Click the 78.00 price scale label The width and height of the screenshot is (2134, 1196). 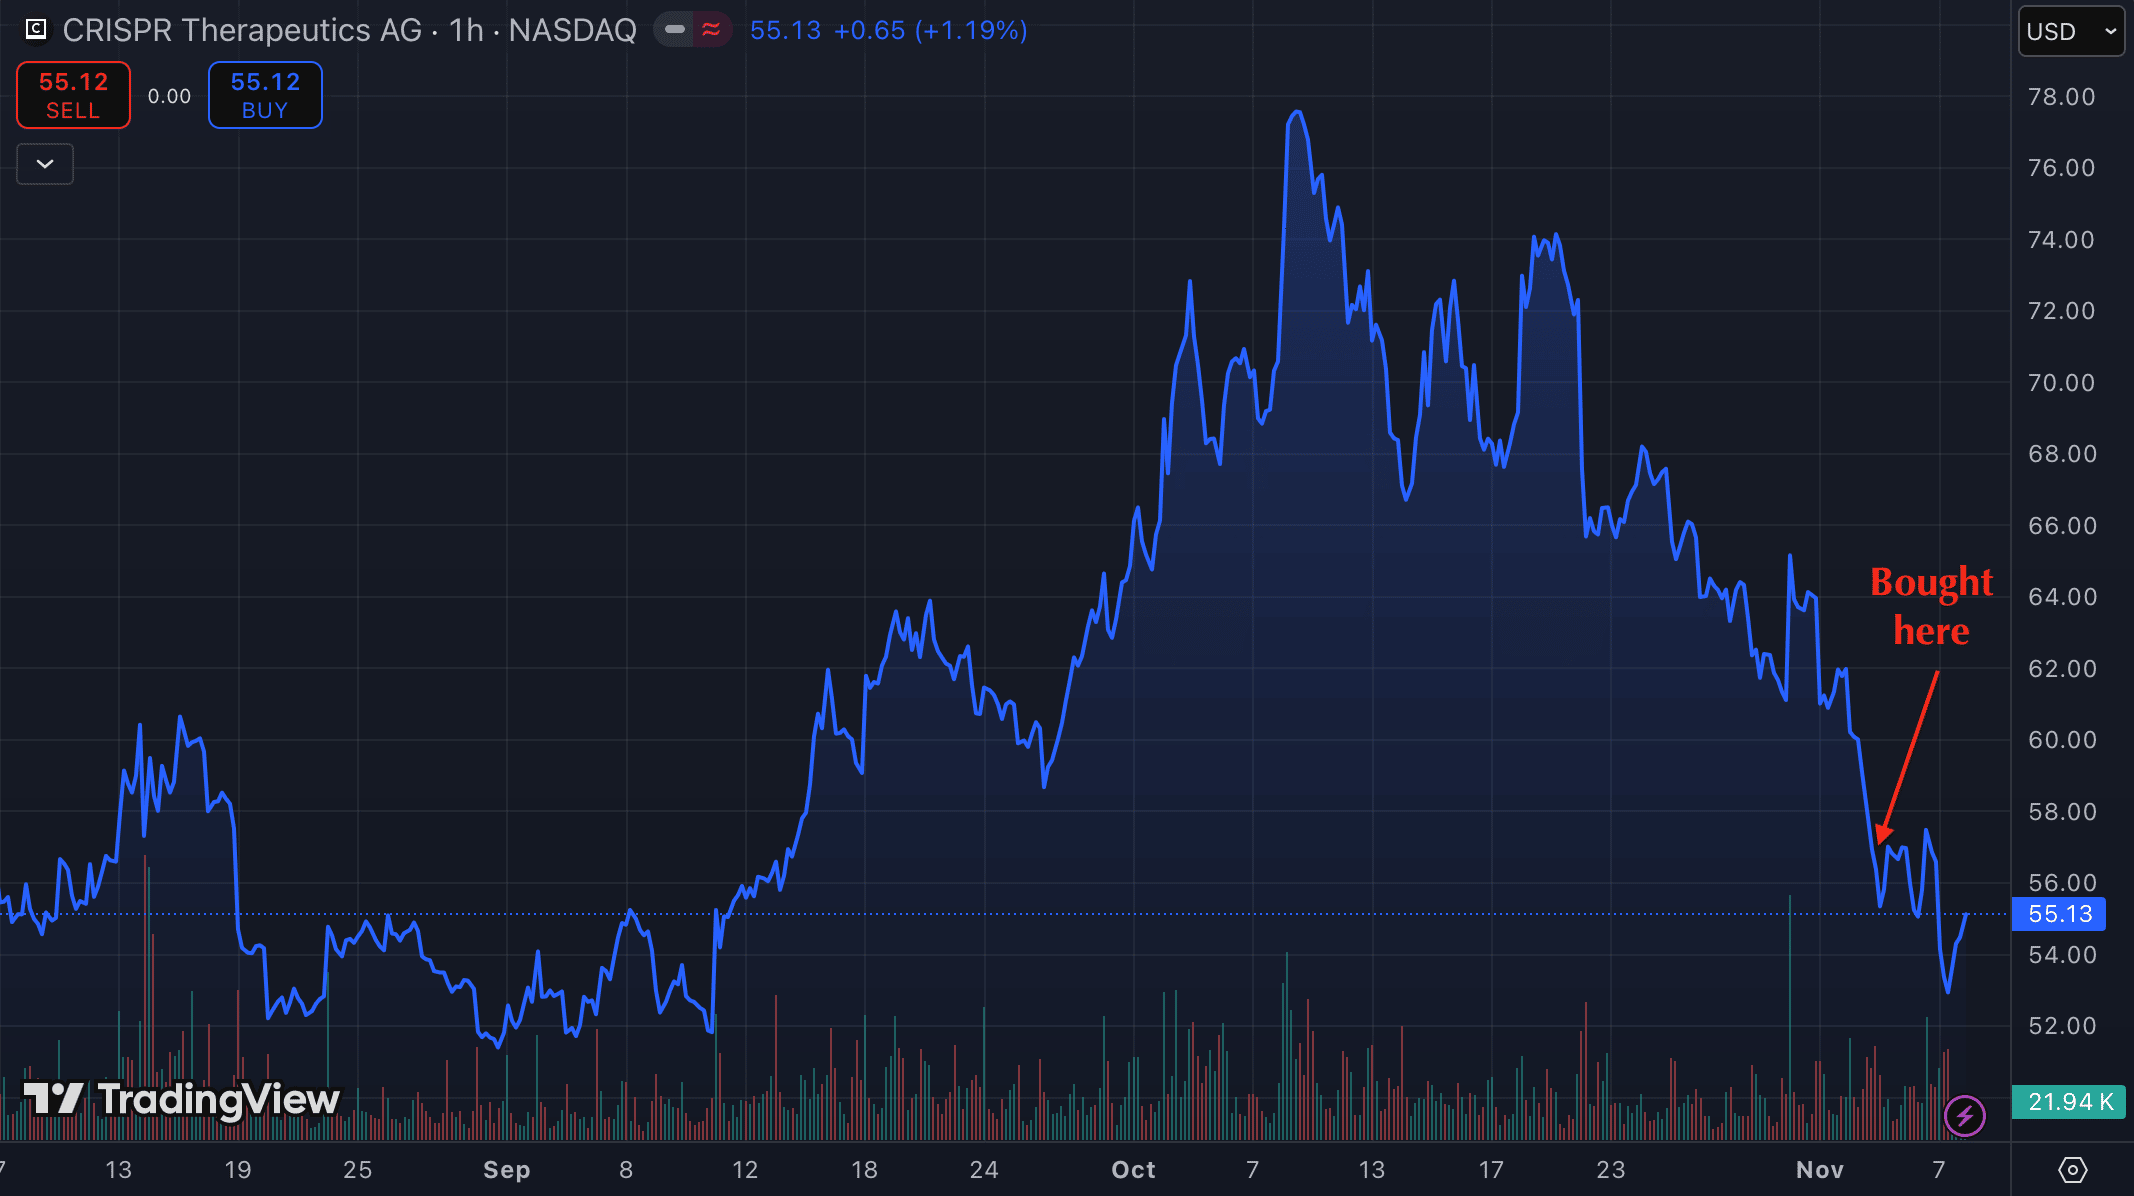(2061, 97)
